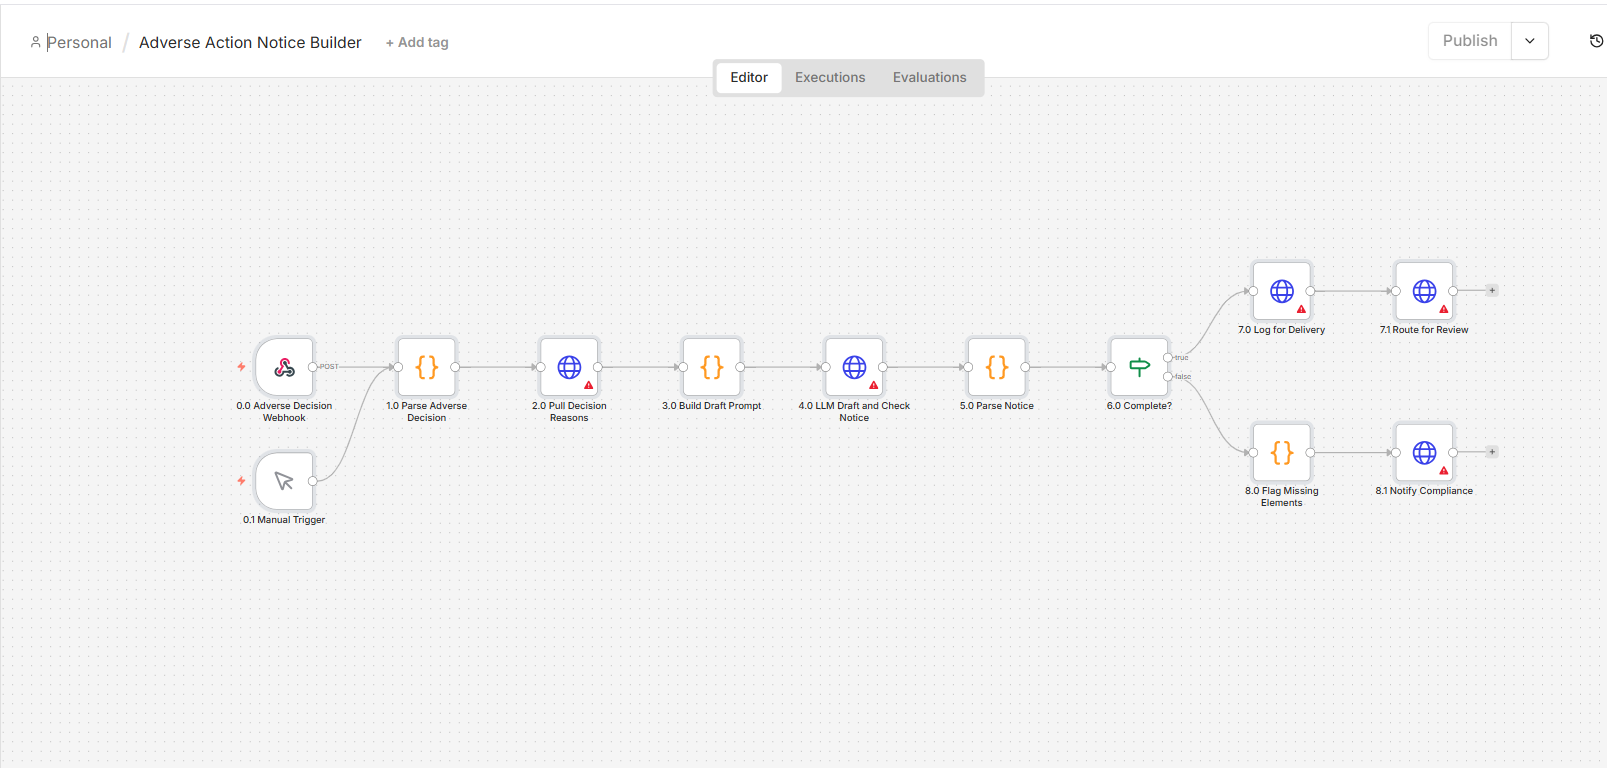Open the Notify Compliance node

pos(1425,453)
